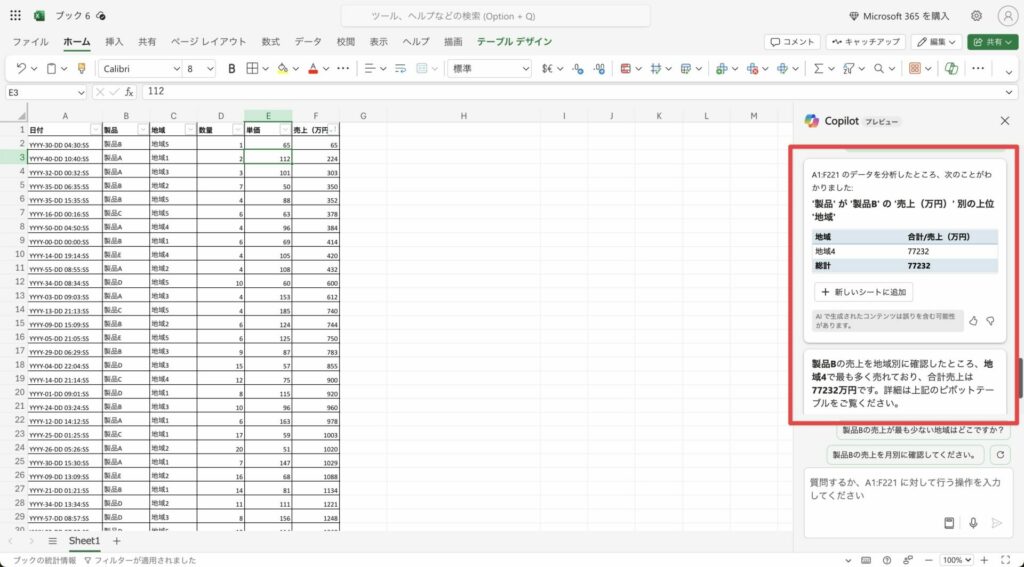Apply the red font color

(313, 69)
